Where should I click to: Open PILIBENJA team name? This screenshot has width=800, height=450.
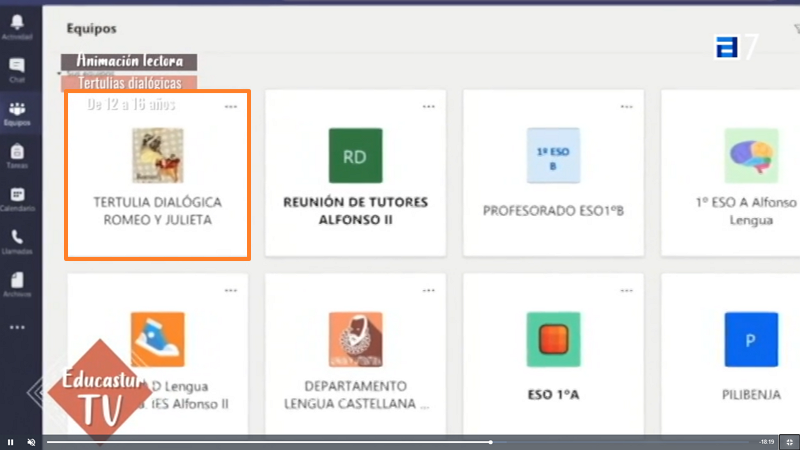(x=752, y=394)
